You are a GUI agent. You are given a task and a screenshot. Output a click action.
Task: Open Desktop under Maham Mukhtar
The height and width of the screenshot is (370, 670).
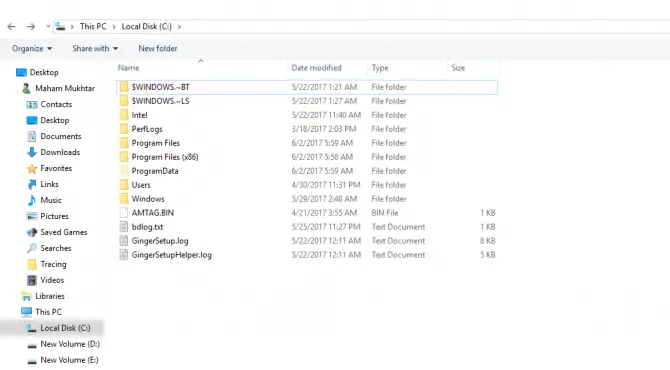click(x=48, y=120)
